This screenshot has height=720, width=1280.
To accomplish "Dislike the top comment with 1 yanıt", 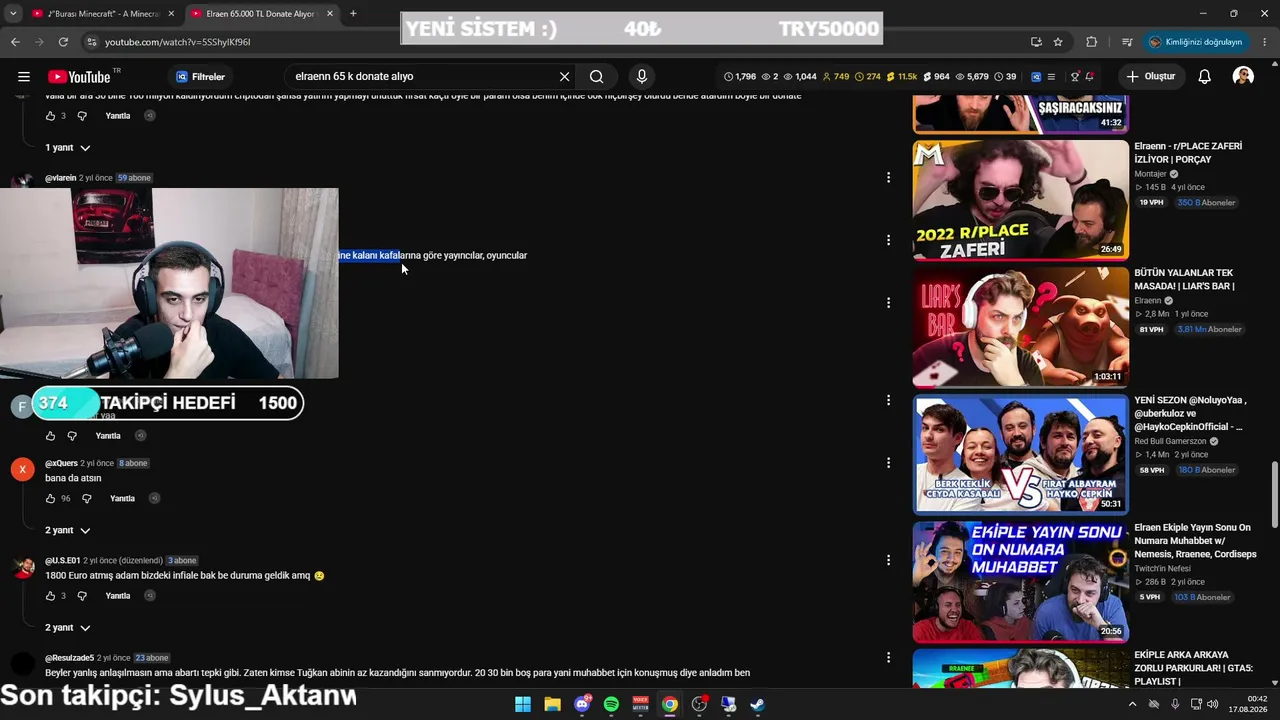I will coord(82,116).
